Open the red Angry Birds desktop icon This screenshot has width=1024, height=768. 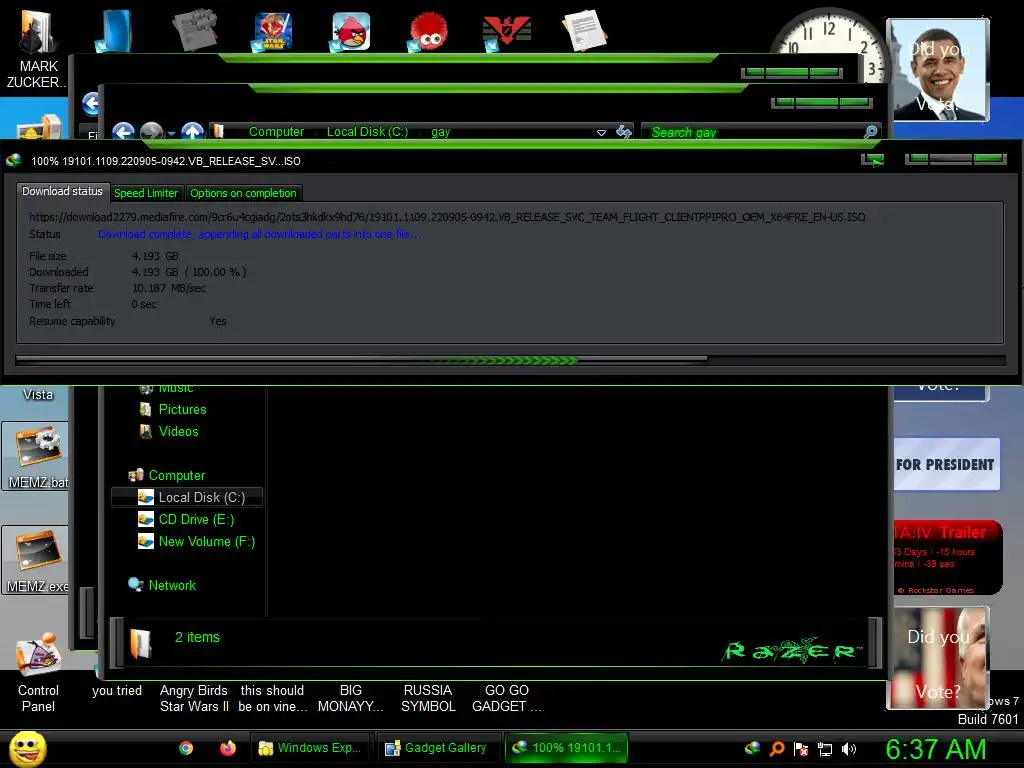click(351, 31)
